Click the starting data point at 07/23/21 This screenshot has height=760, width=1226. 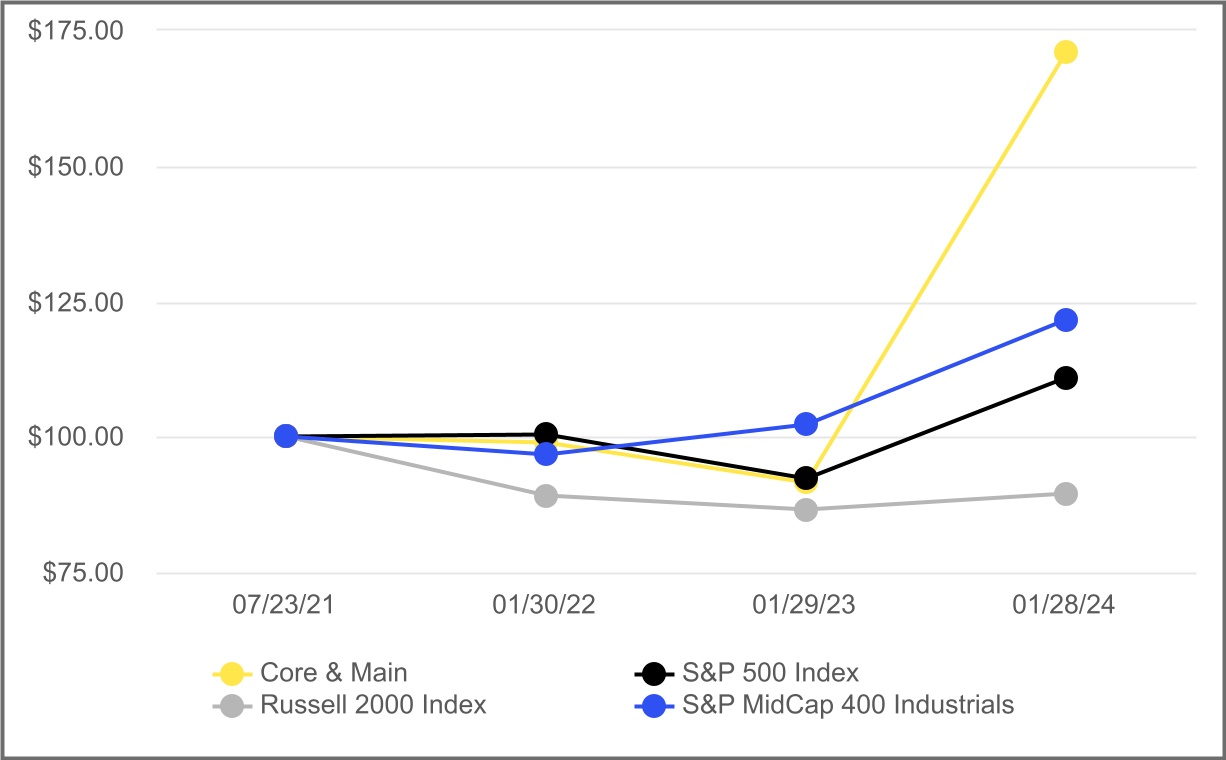pos(286,436)
